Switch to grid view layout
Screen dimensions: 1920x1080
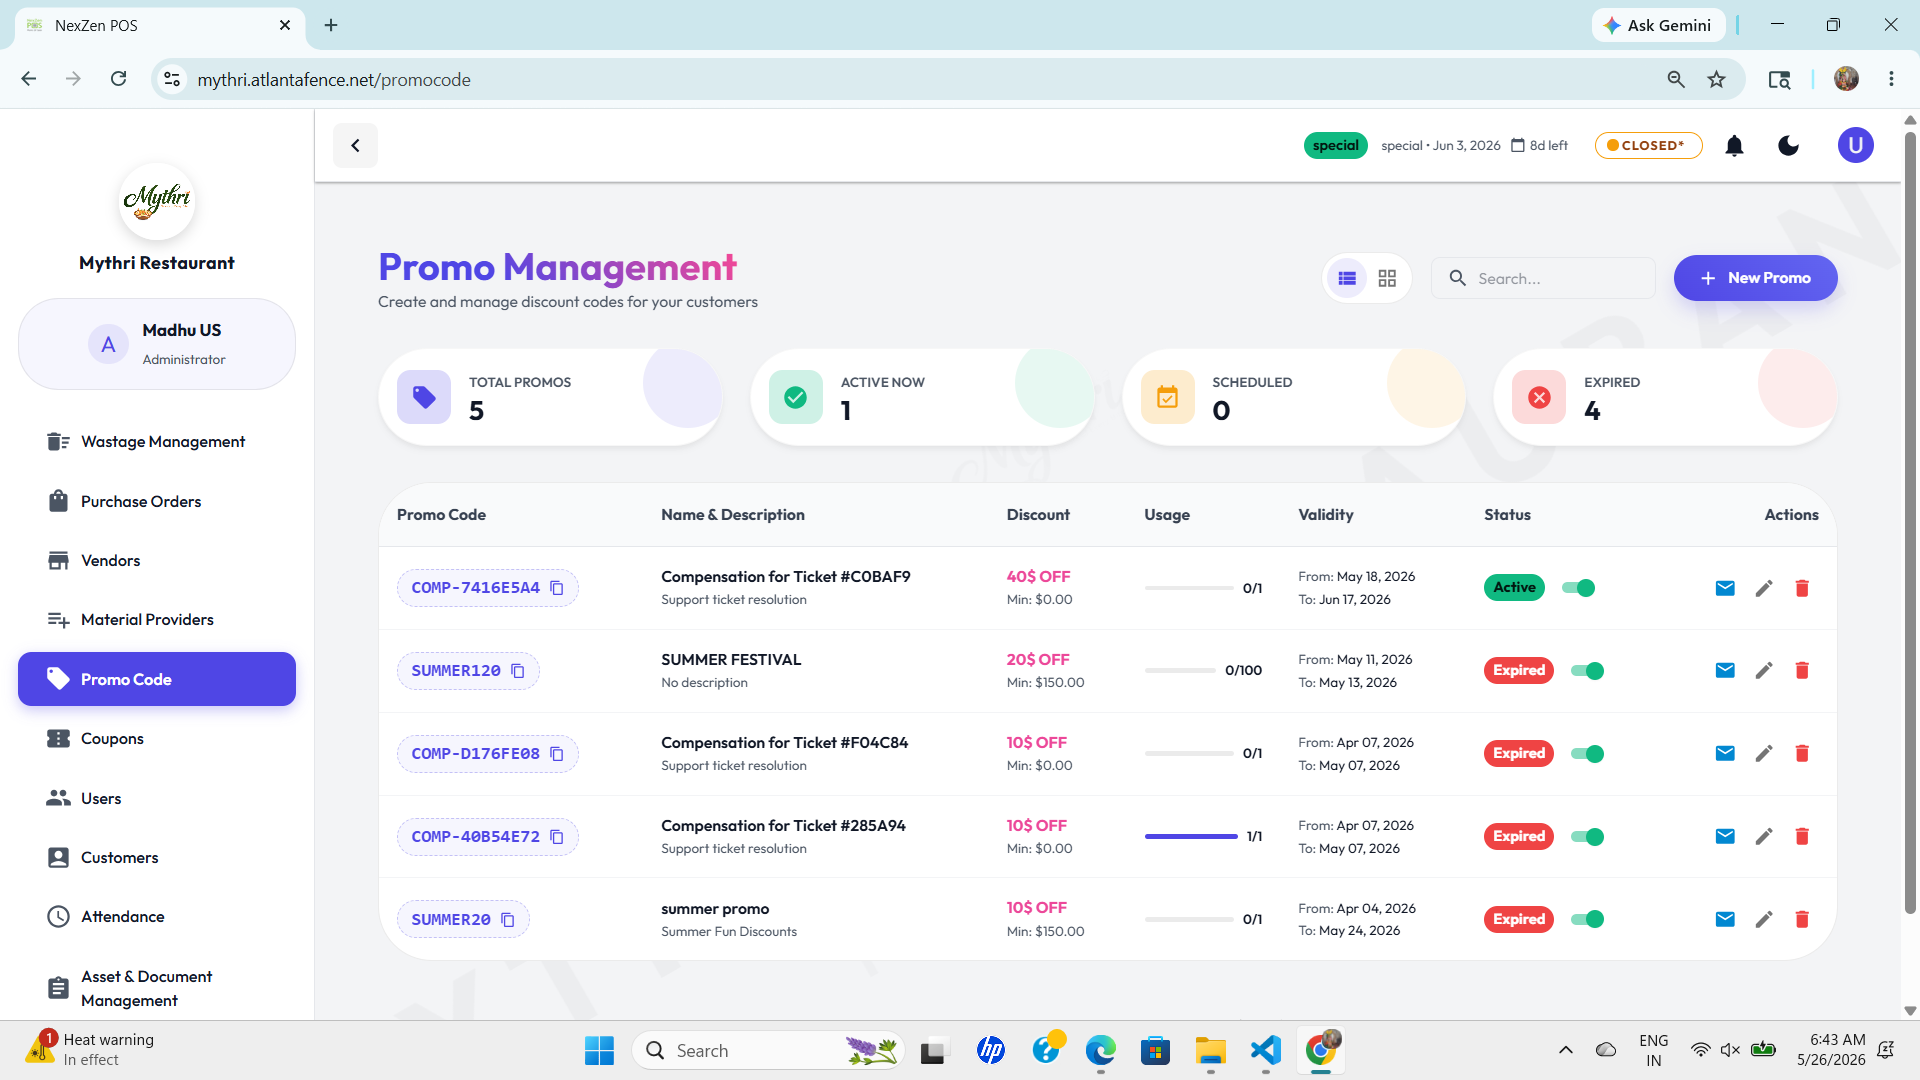pyautogui.click(x=1387, y=278)
